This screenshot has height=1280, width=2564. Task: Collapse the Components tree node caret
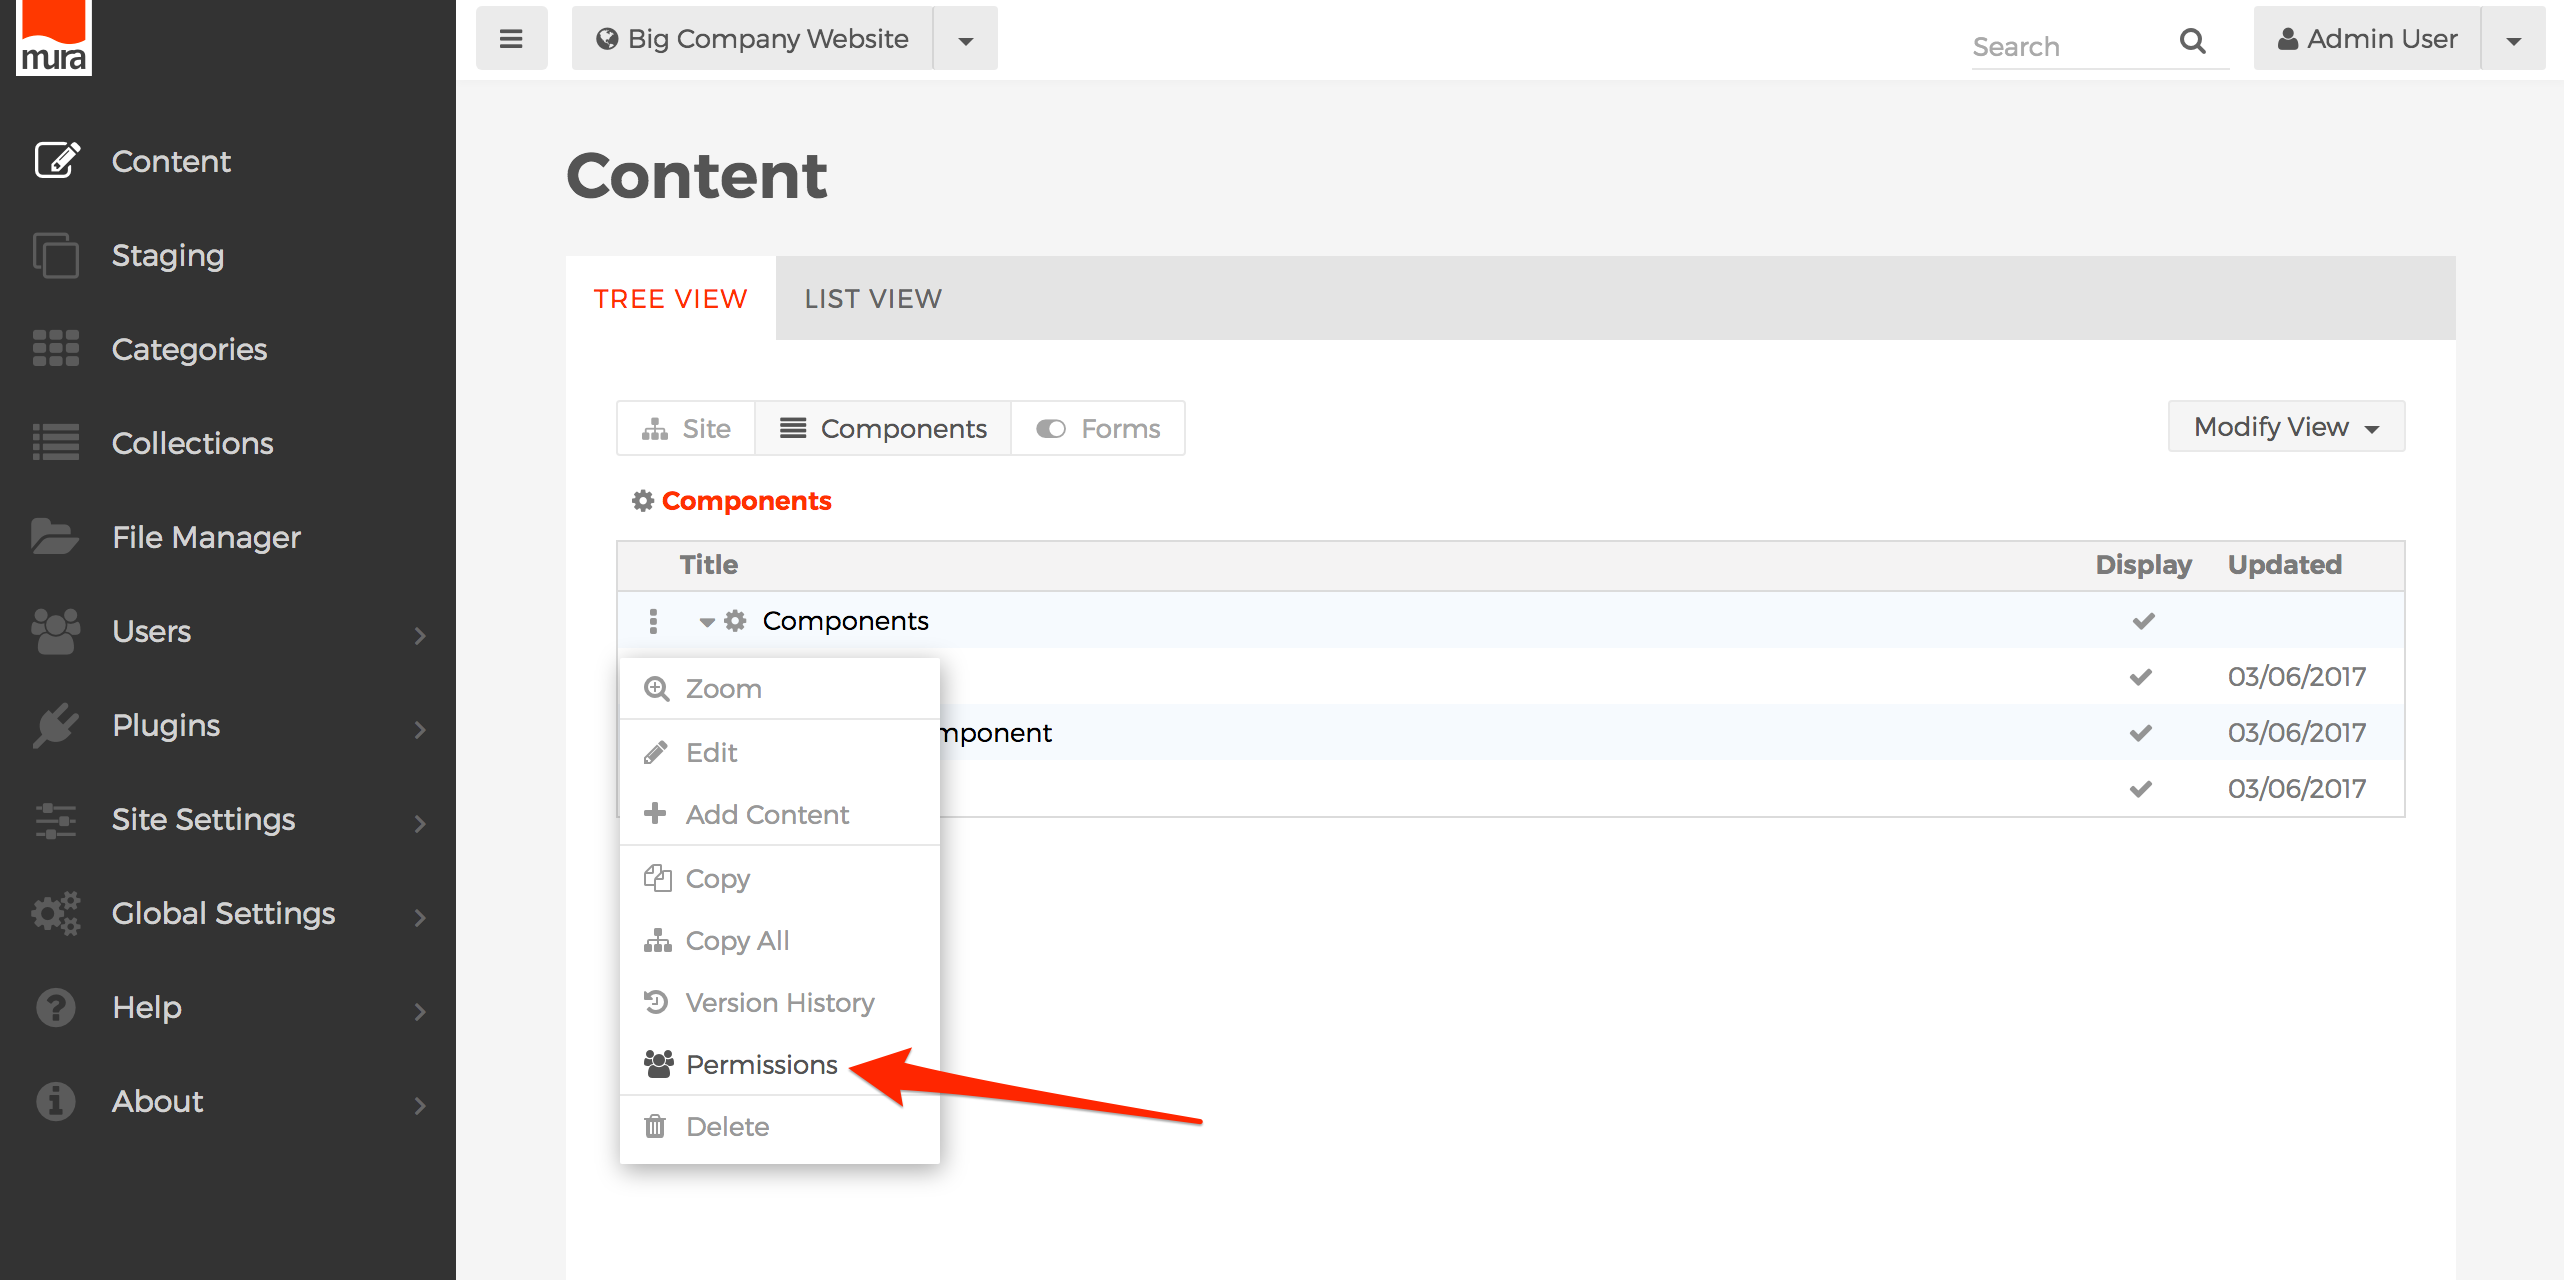click(707, 622)
